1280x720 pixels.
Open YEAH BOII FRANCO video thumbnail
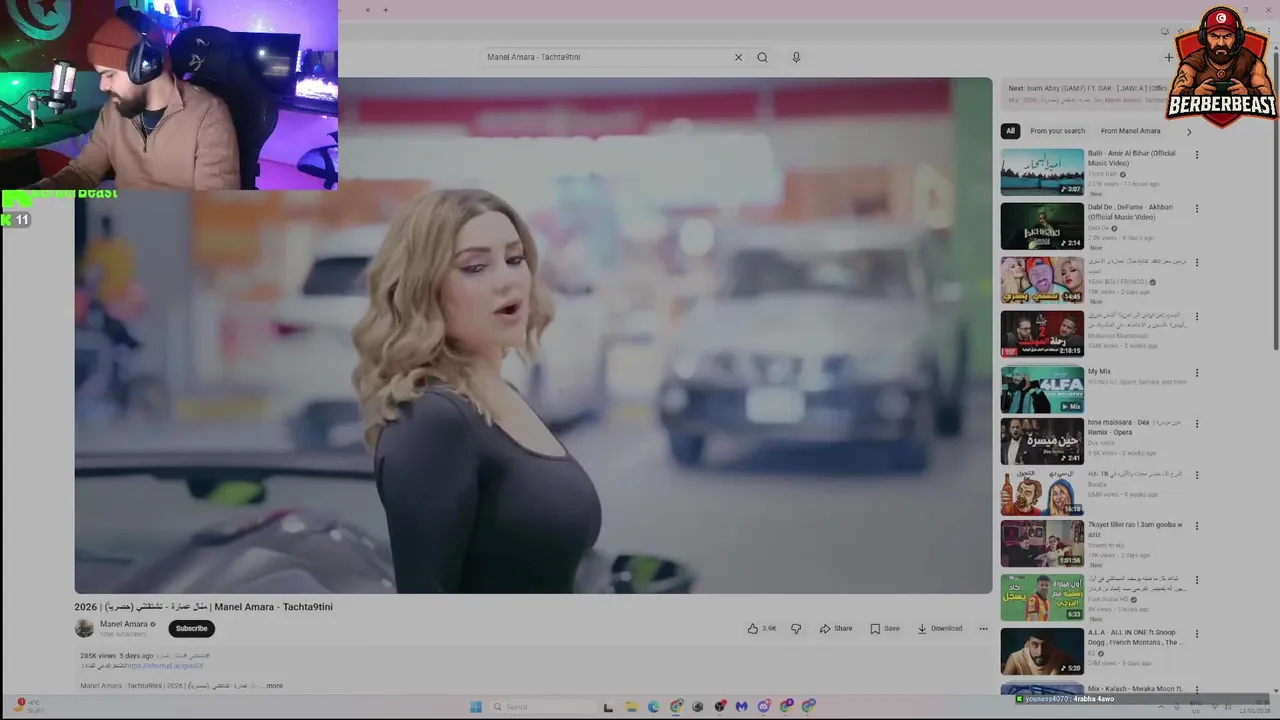(x=1042, y=280)
